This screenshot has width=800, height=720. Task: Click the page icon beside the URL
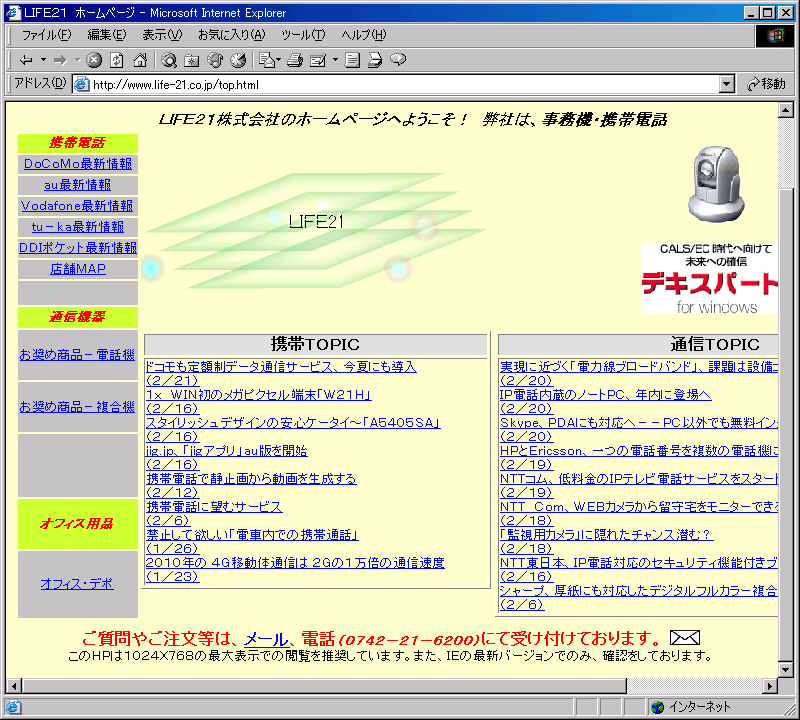82,84
